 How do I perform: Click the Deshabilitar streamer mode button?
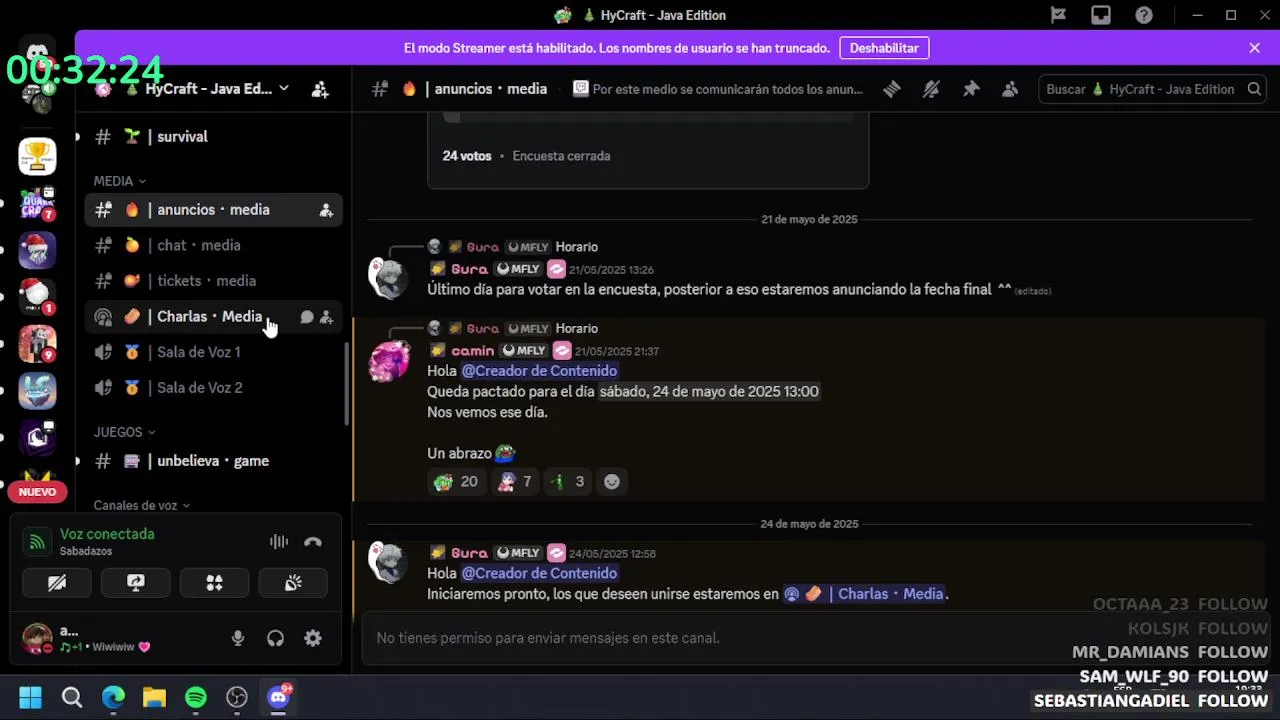tap(884, 48)
